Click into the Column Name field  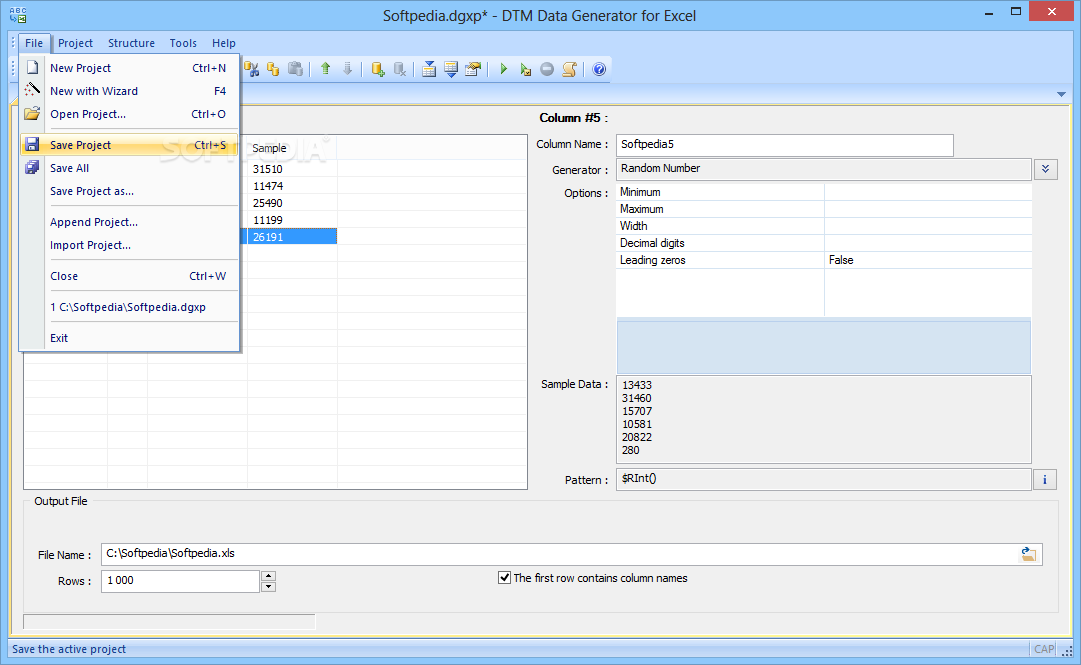[x=785, y=145]
